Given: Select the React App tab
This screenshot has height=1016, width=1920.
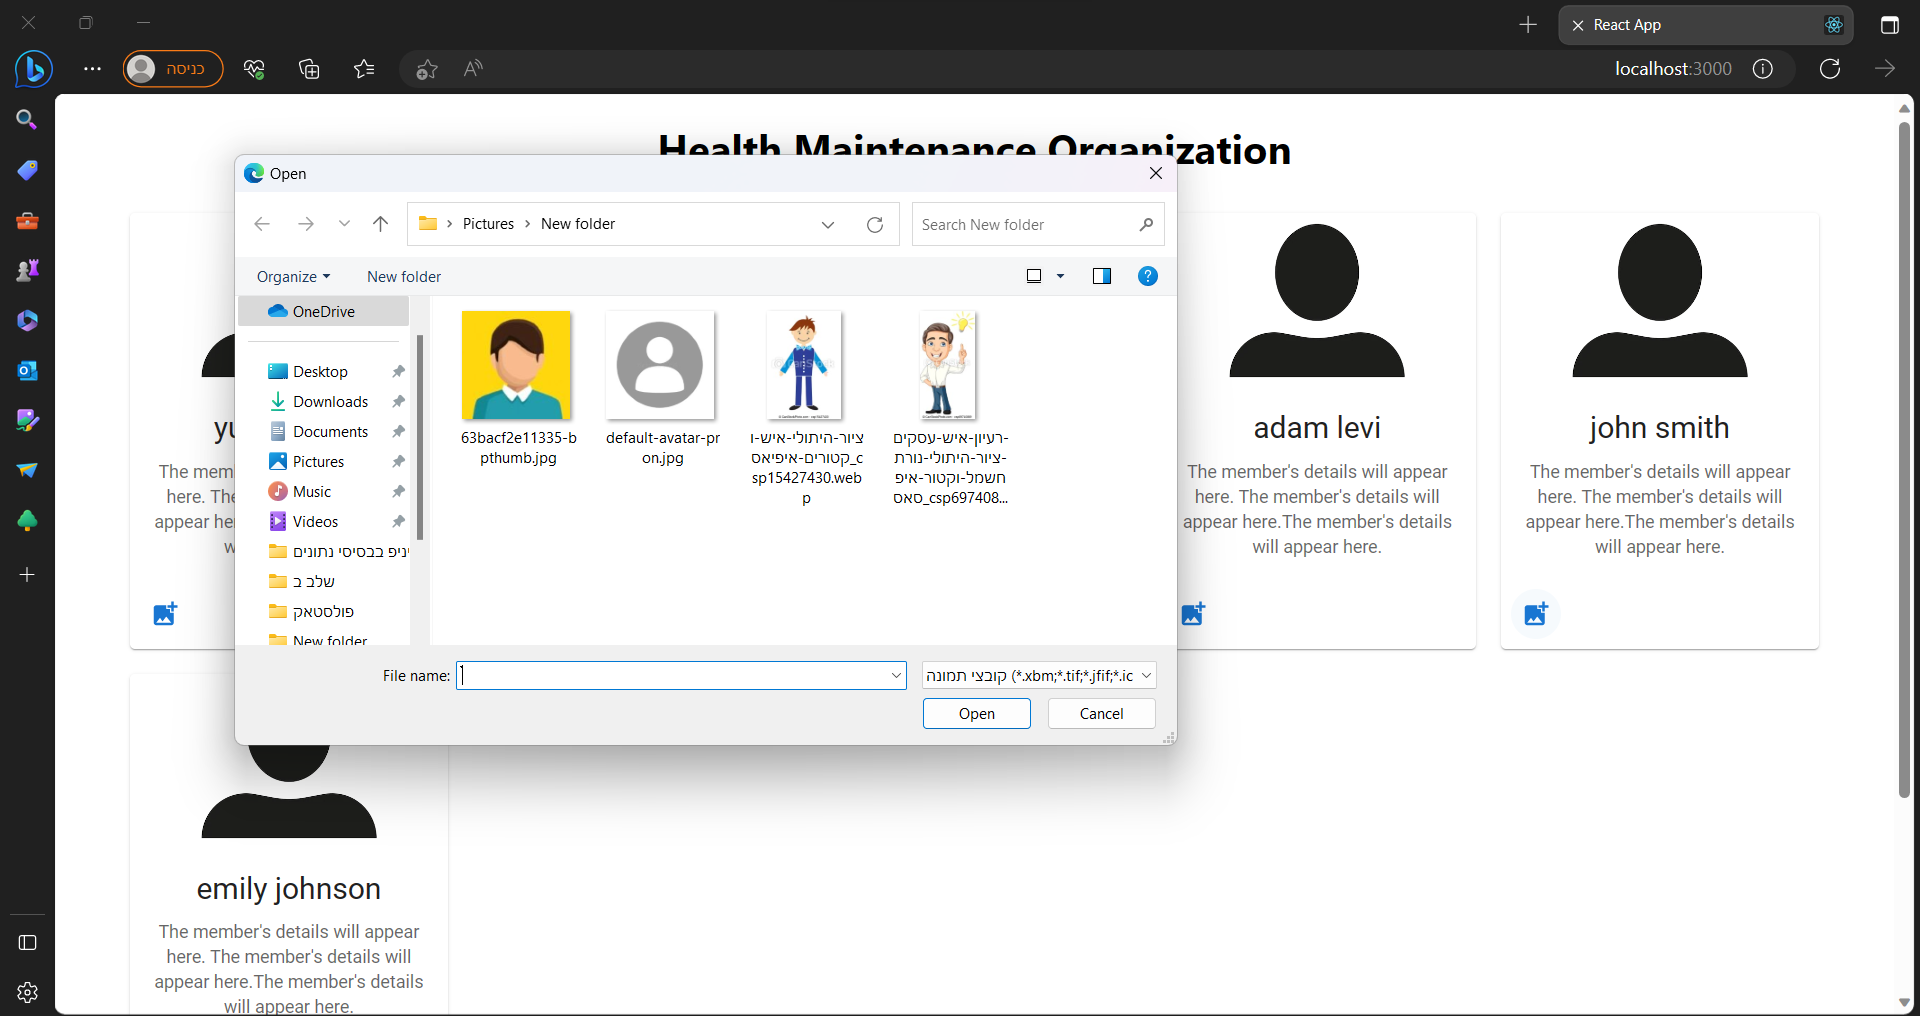Looking at the screenshot, I should (x=1705, y=25).
